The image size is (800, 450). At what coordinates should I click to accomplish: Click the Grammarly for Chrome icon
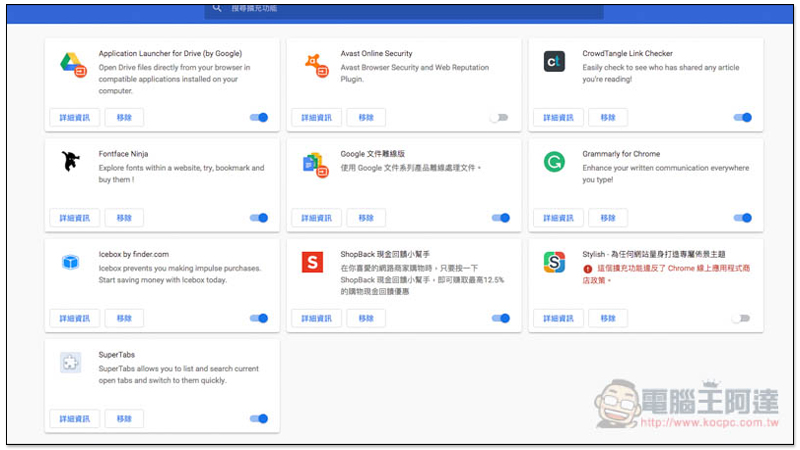click(554, 162)
